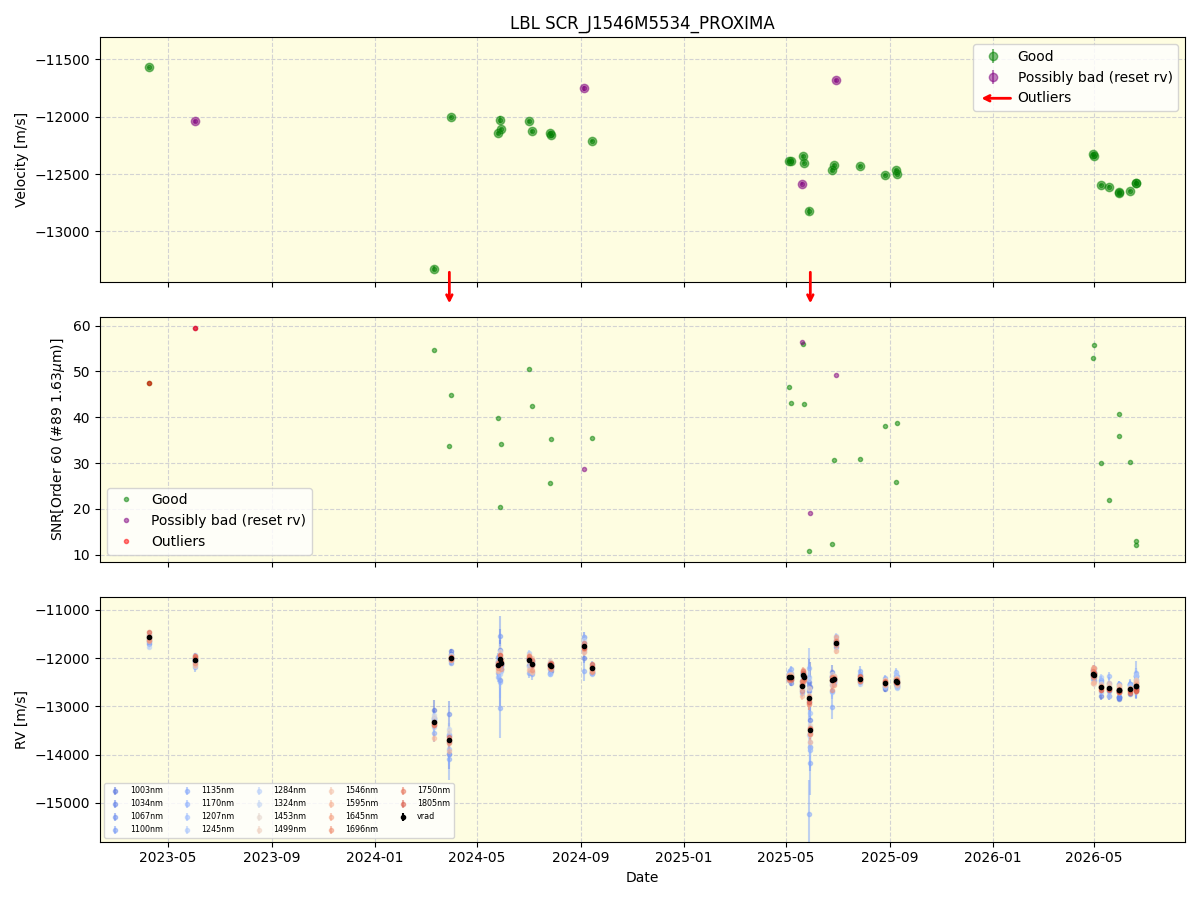This screenshot has height=900, width=1200.
Task: Click the purple marker in the top legend
Action: [993, 77]
